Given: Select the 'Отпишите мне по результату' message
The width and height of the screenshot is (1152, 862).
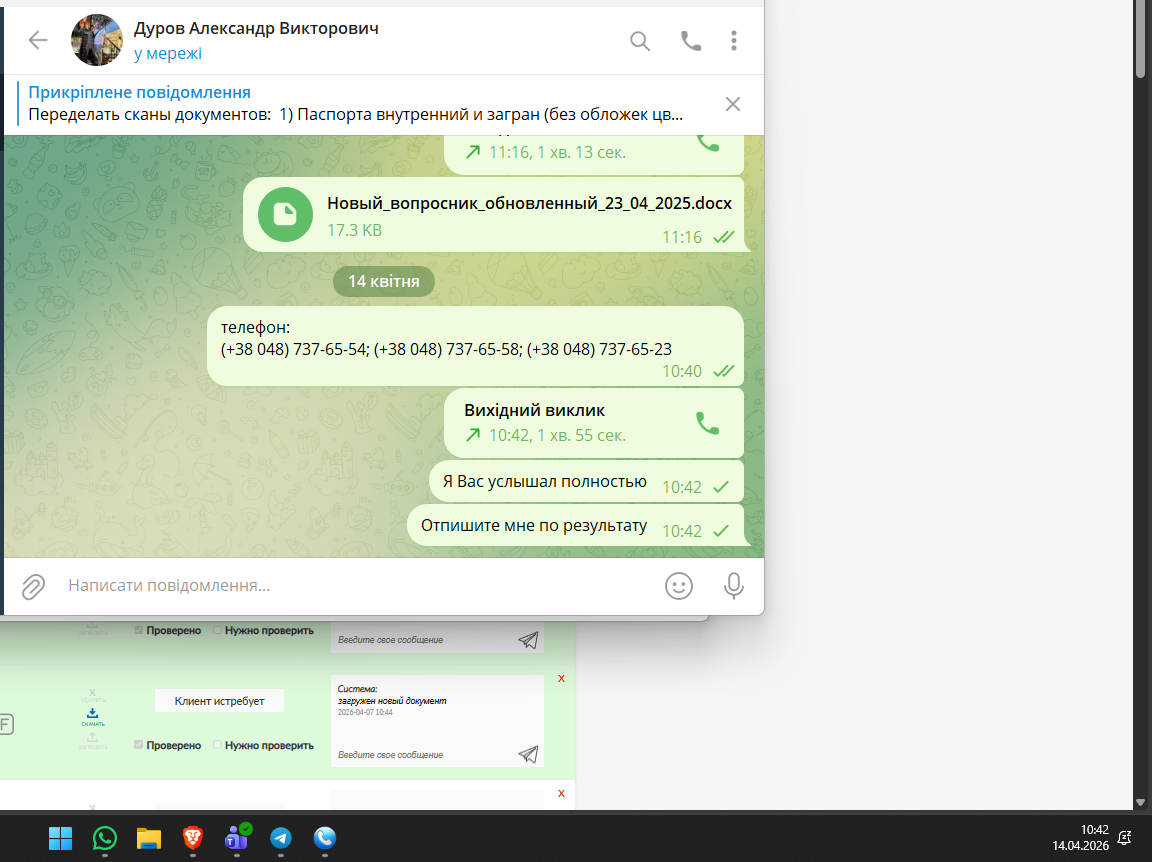Looking at the screenshot, I should pyautogui.click(x=575, y=525).
